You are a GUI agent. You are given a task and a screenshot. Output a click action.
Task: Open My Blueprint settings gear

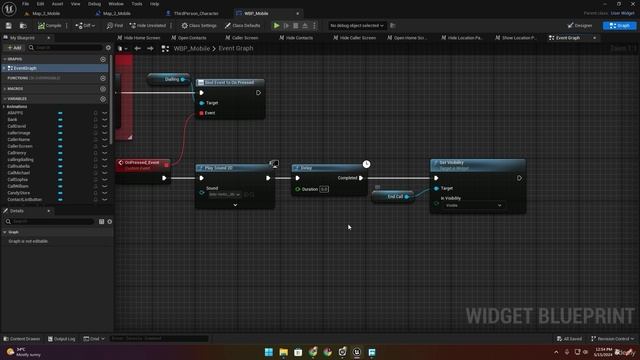(x=108, y=48)
